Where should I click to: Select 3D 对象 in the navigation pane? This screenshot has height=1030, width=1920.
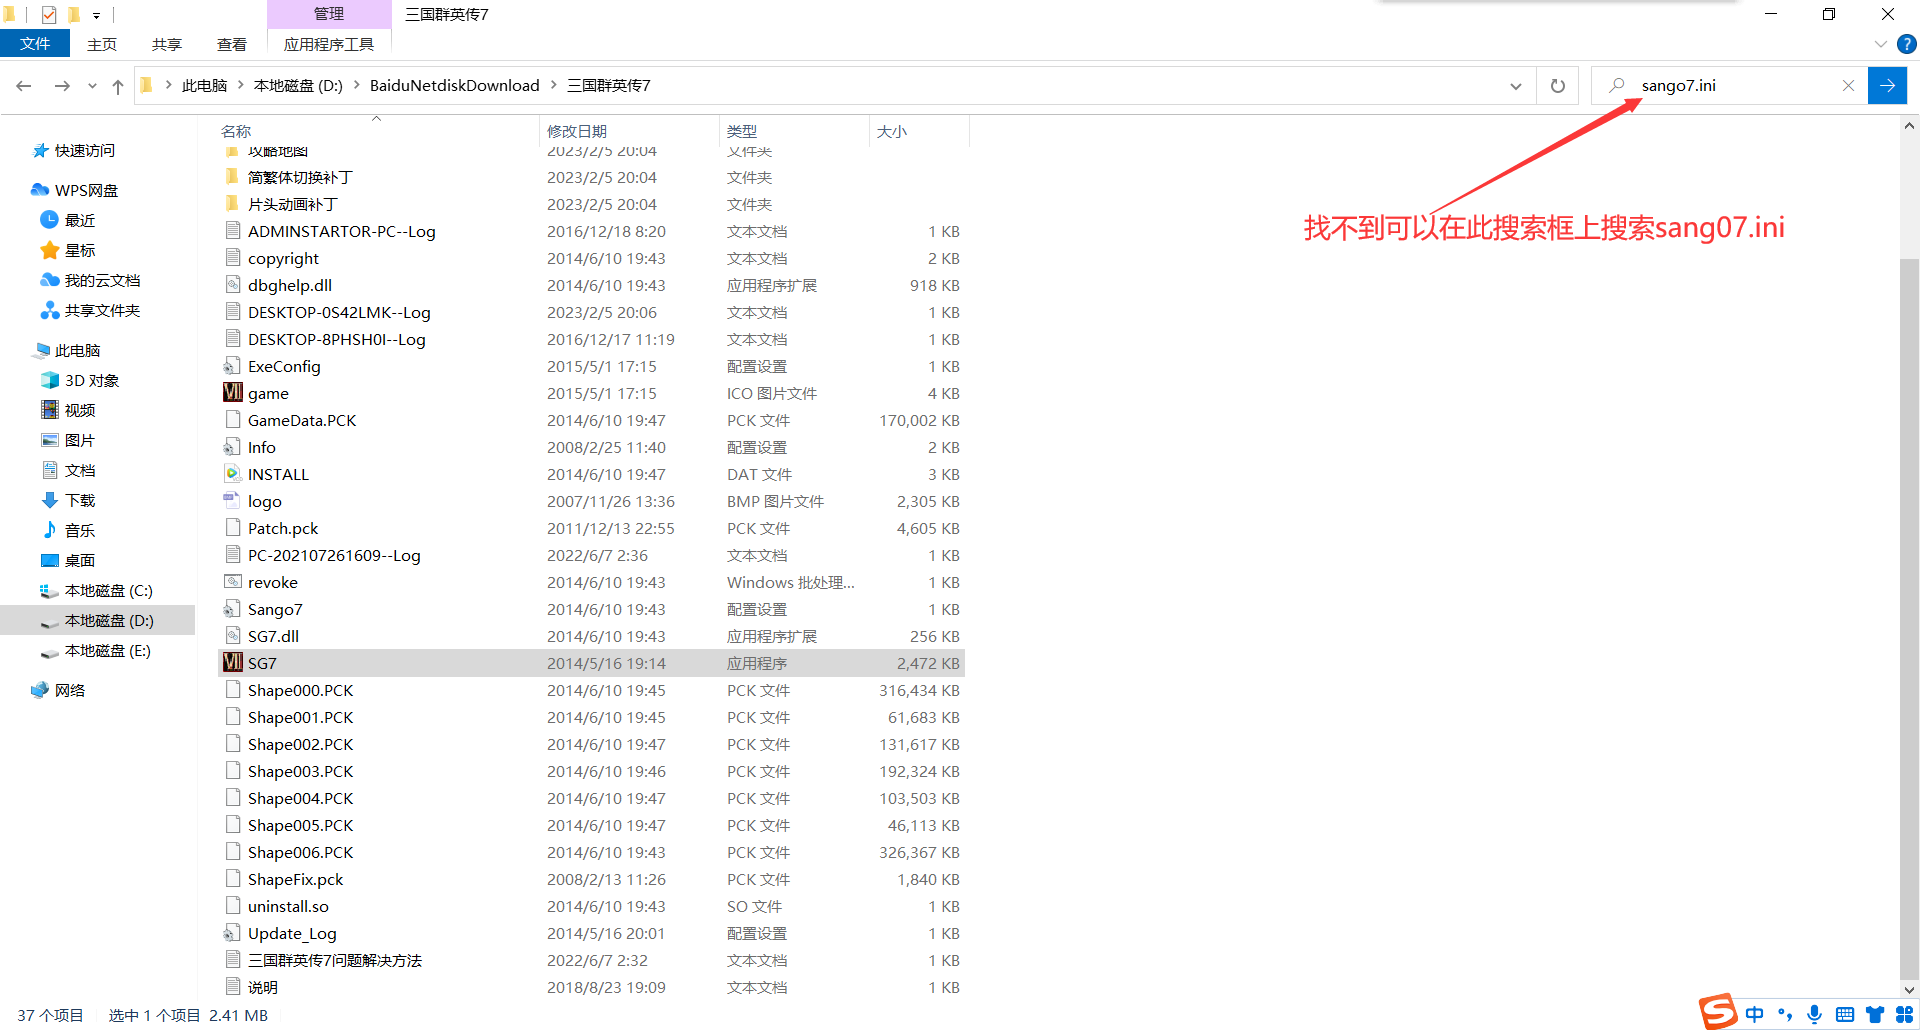(80, 380)
